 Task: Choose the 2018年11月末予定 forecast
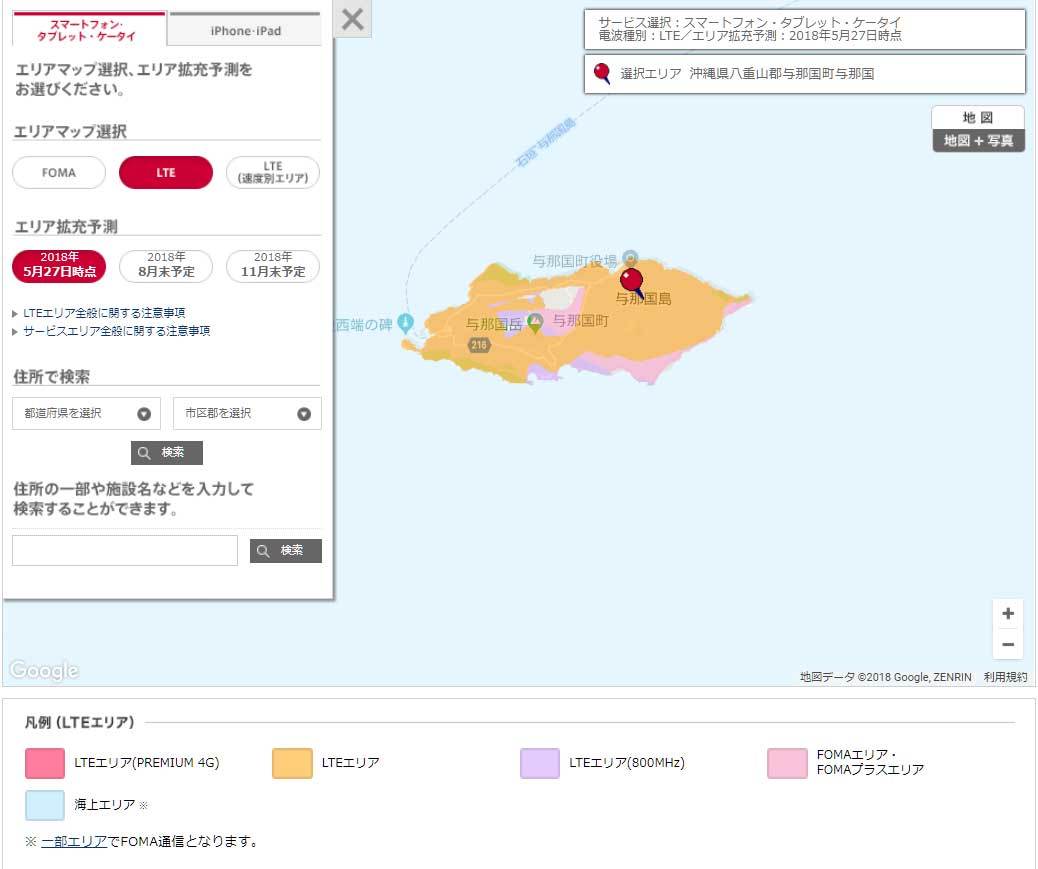click(272, 266)
